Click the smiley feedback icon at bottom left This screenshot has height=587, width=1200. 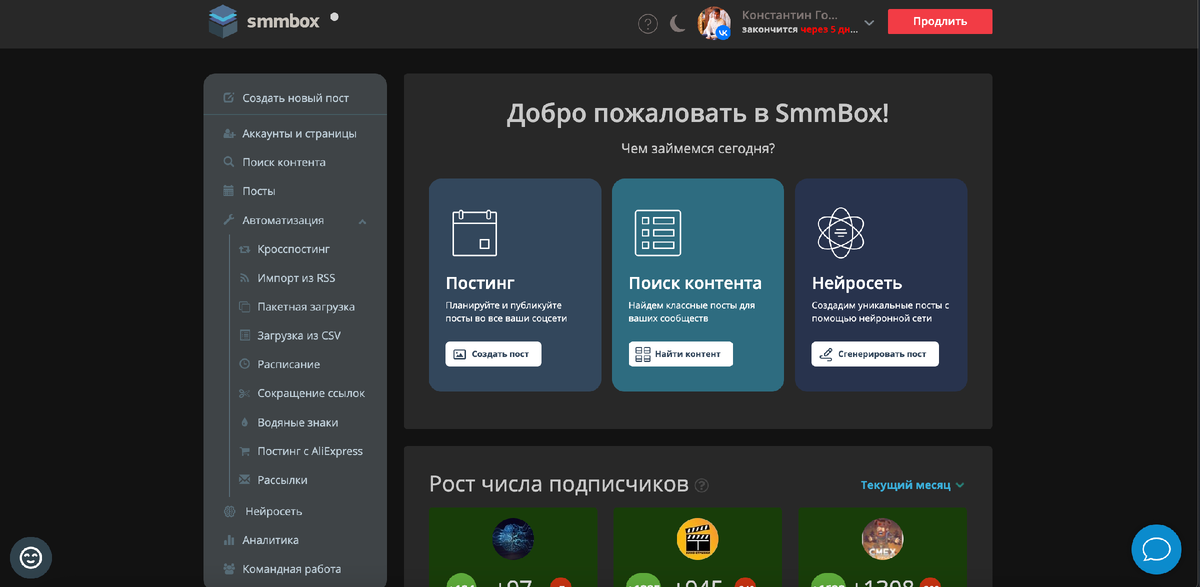31,558
